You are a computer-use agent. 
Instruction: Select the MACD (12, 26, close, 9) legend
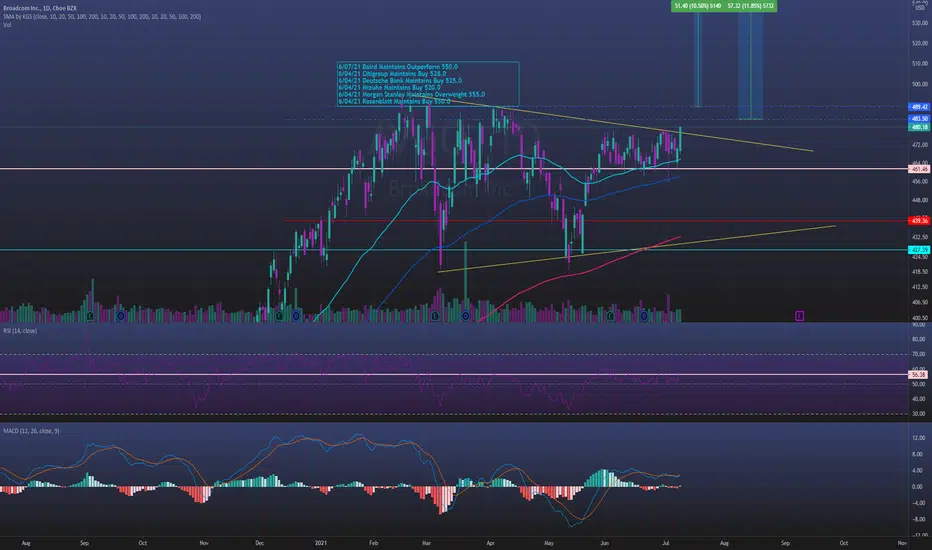(31, 431)
